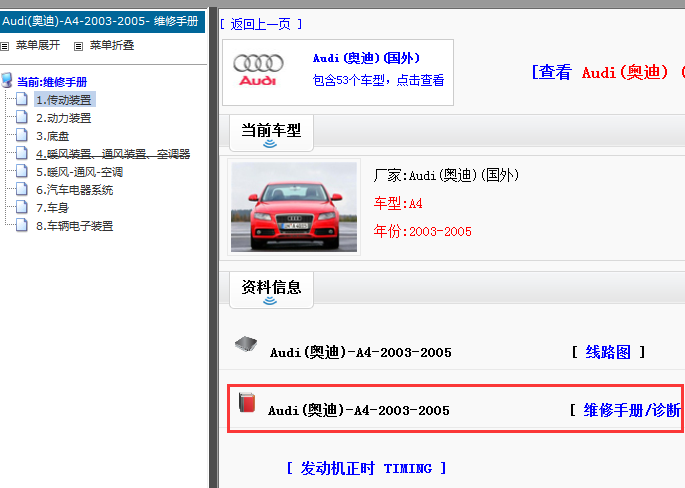The width and height of the screenshot is (685, 488).
Task: Open 4.暖风装置、通风装置、空调器 entry
Action: (x=113, y=154)
